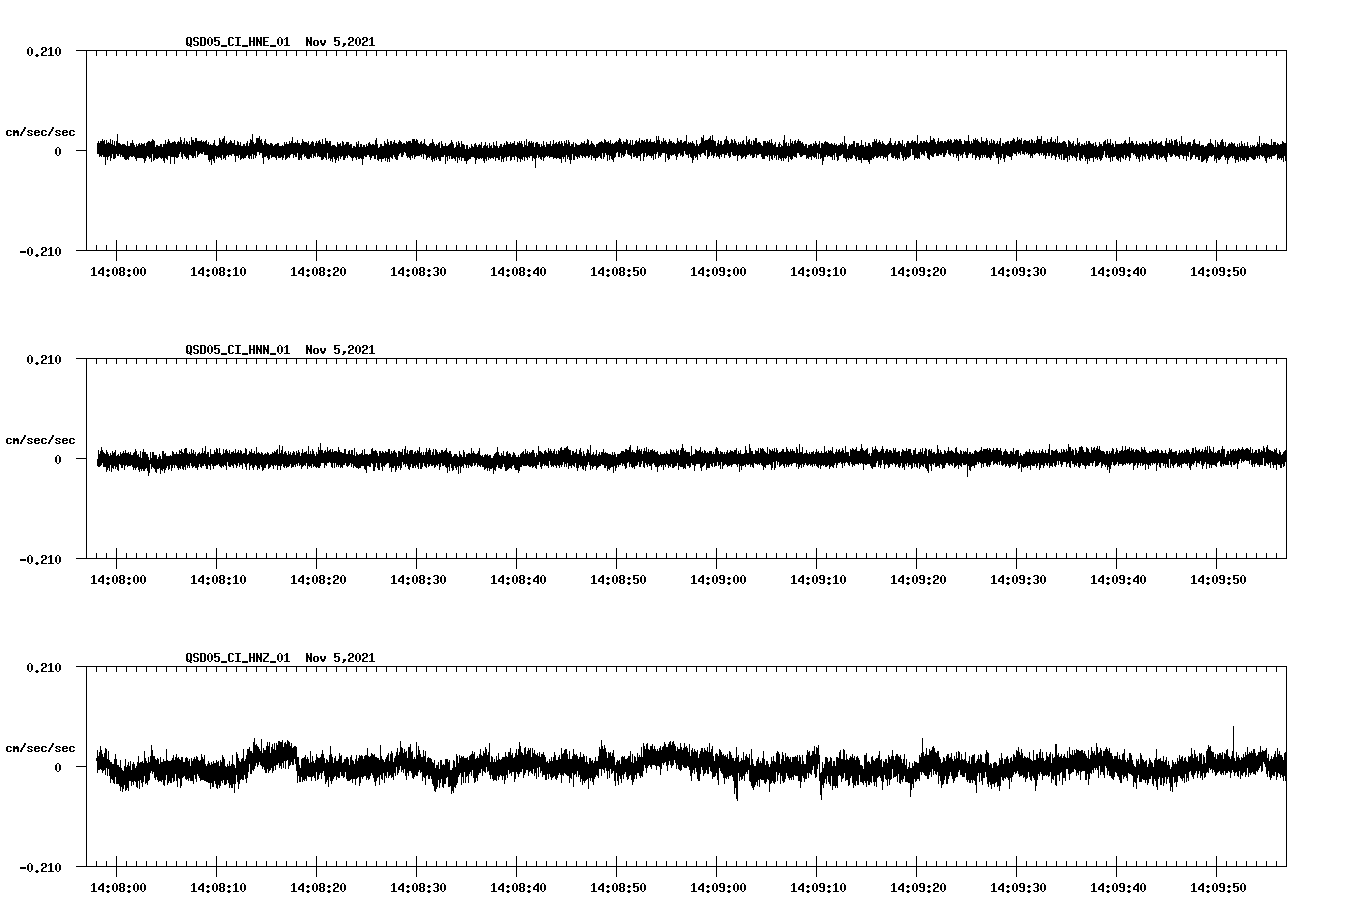Click the zero axis label on HNZ plot
The height and width of the screenshot is (924, 1358).
(x=58, y=767)
